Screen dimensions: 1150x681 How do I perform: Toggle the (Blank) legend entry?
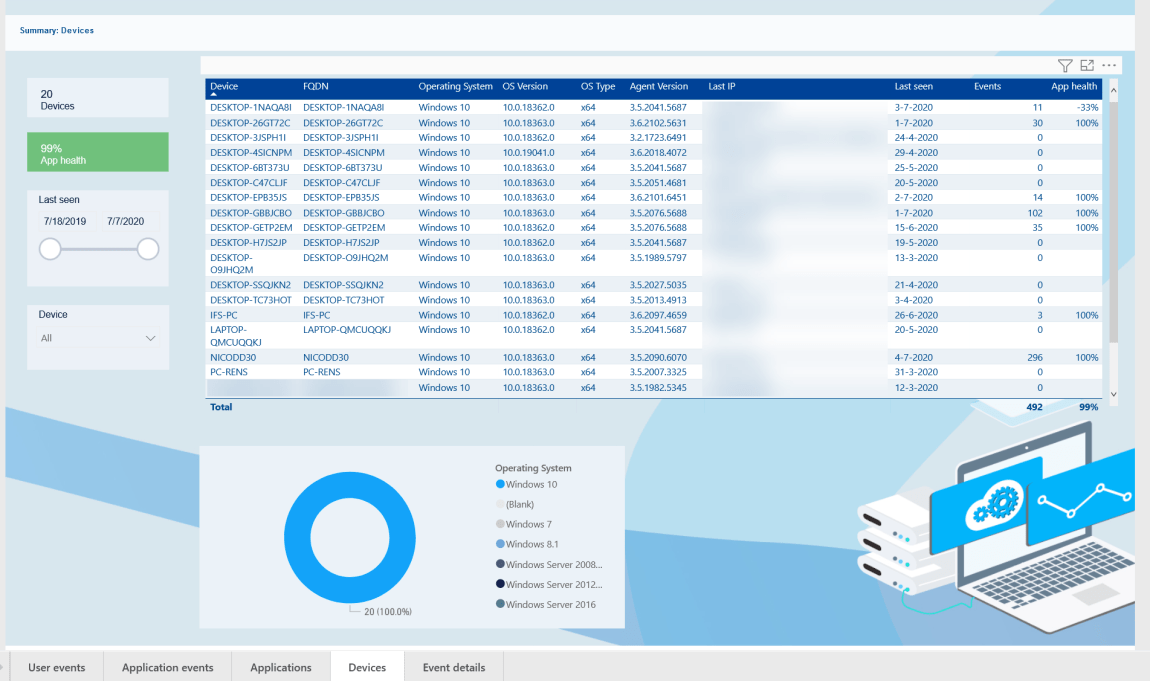[x=518, y=504]
